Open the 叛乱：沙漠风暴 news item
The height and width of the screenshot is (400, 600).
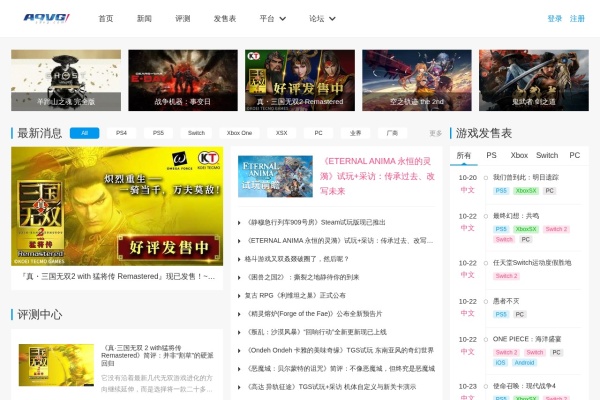[x=316, y=332]
